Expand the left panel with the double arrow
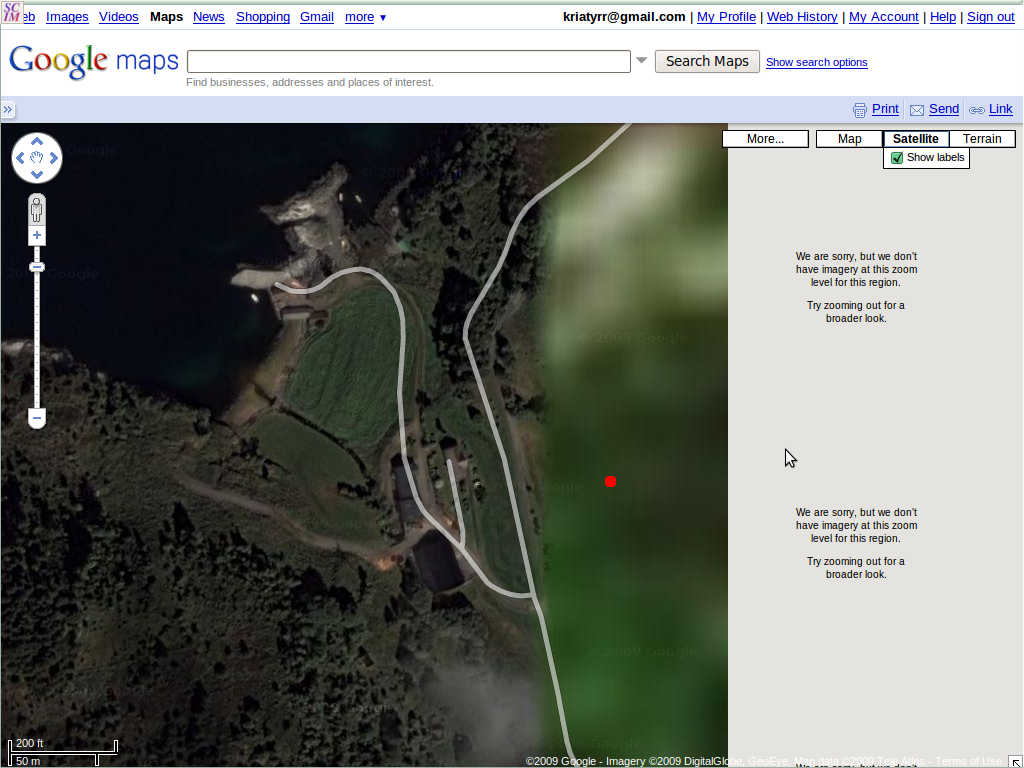This screenshot has width=1024, height=768. tap(7, 110)
